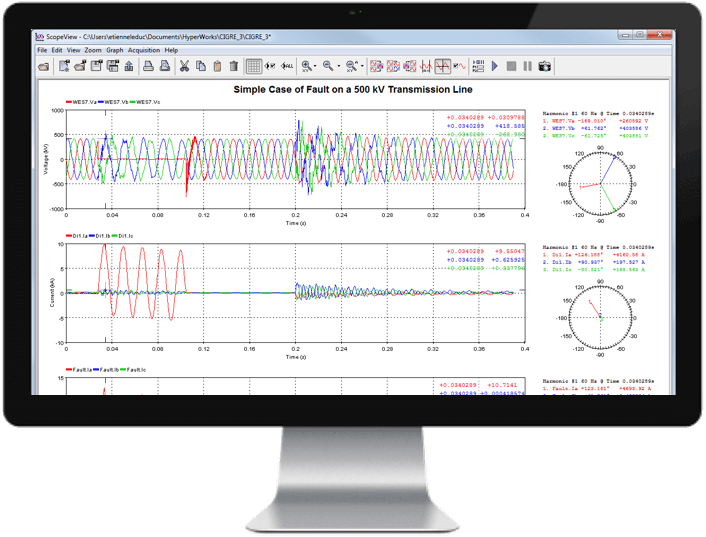Click the Fault.Ia legend entry

click(x=79, y=370)
